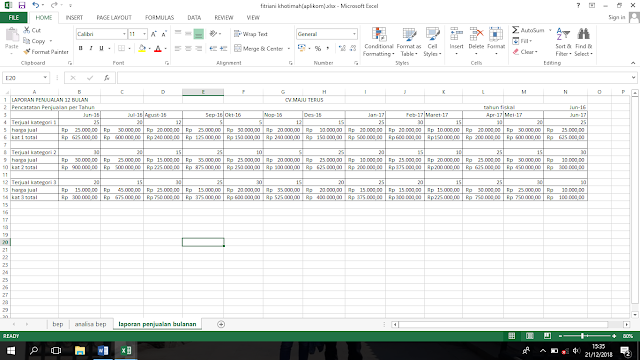Click the Format Painter brush
Viewport: 640px width, 360px height.
point(46,52)
